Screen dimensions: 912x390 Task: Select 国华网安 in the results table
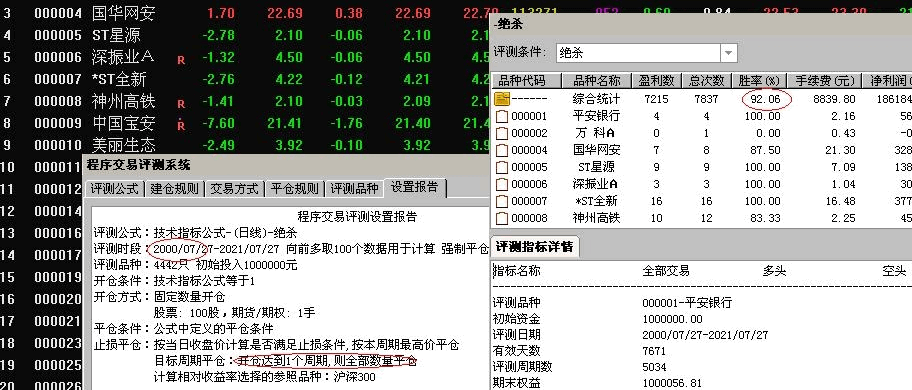point(596,150)
